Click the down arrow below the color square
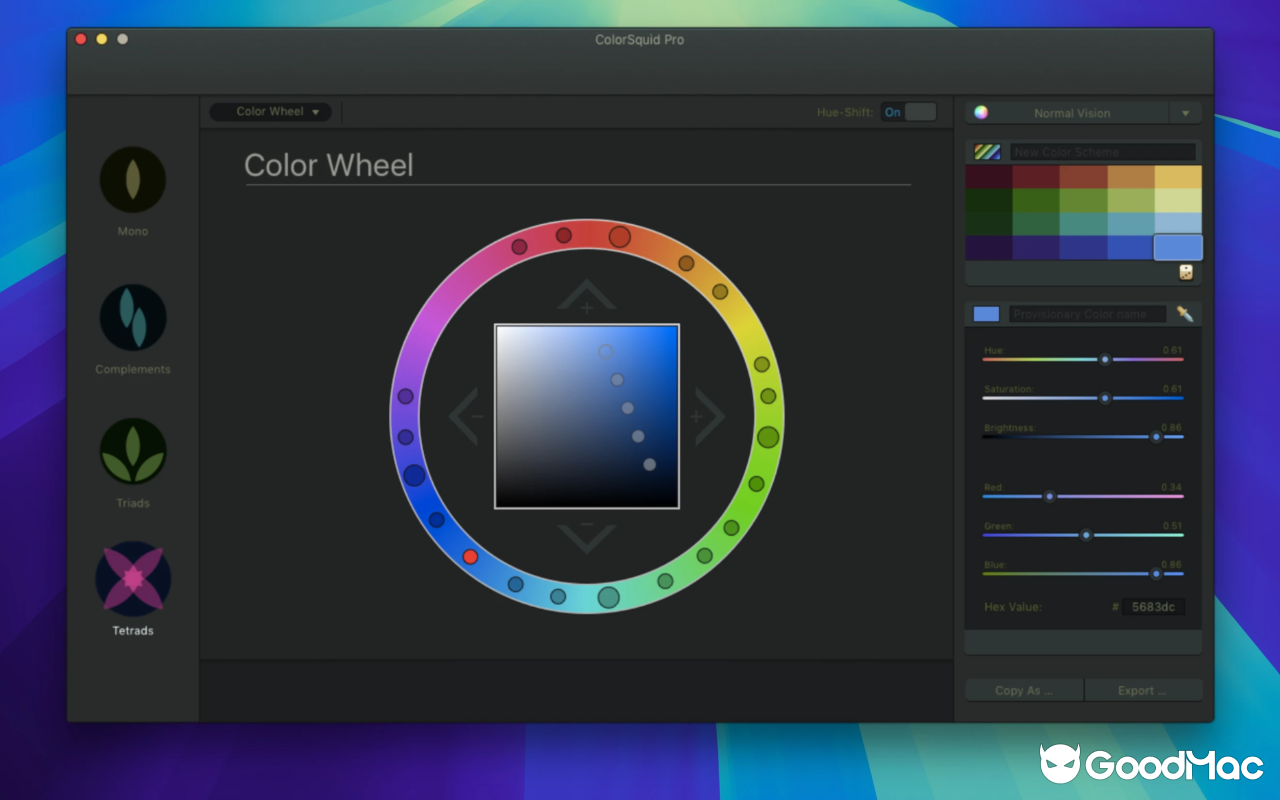The width and height of the screenshot is (1280, 800). point(586,535)
